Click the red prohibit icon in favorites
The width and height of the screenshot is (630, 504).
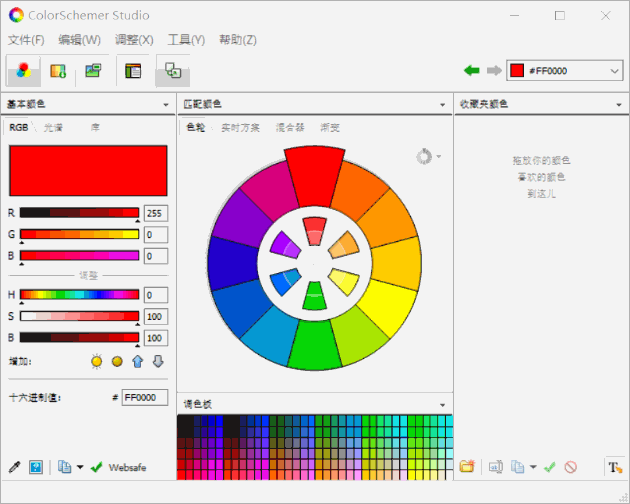[x=571, y=467]
